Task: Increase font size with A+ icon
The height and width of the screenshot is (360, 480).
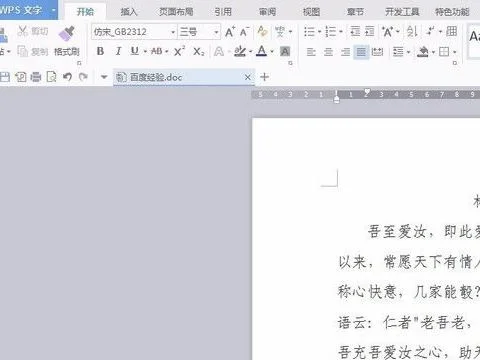Action: point(230,32)
